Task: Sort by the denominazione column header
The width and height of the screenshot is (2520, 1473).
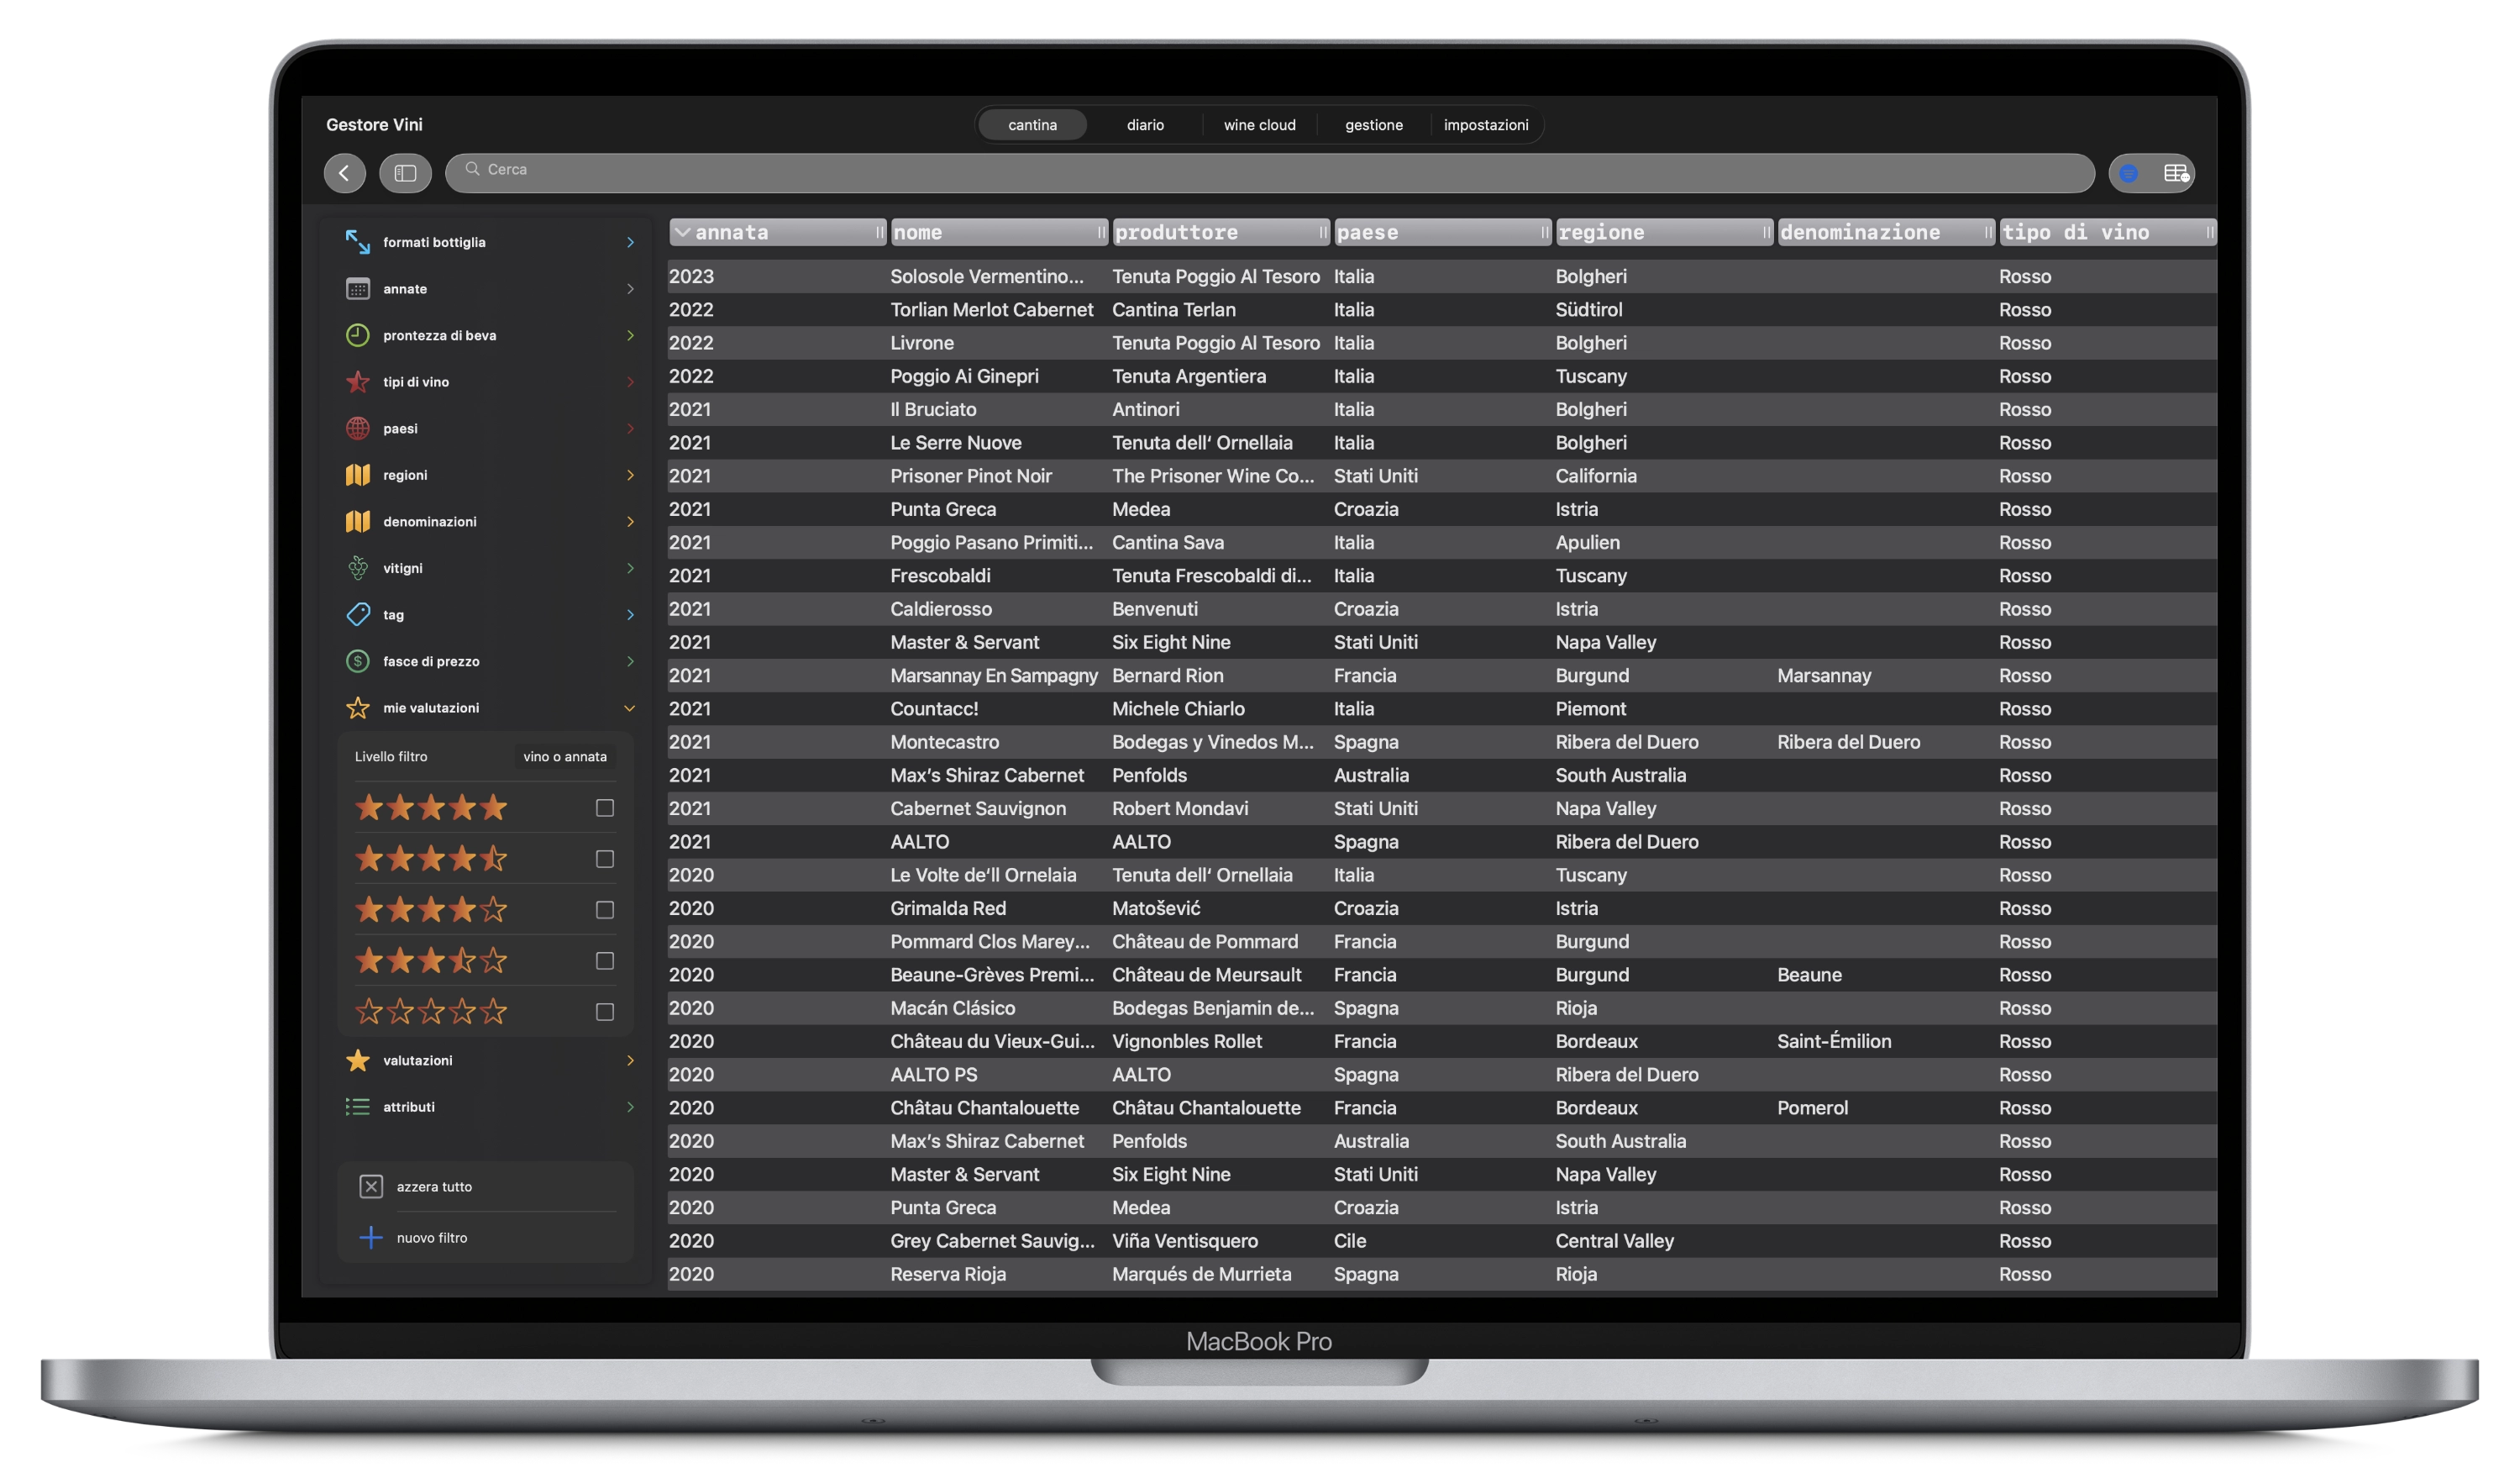Action: coord(1887,232)
